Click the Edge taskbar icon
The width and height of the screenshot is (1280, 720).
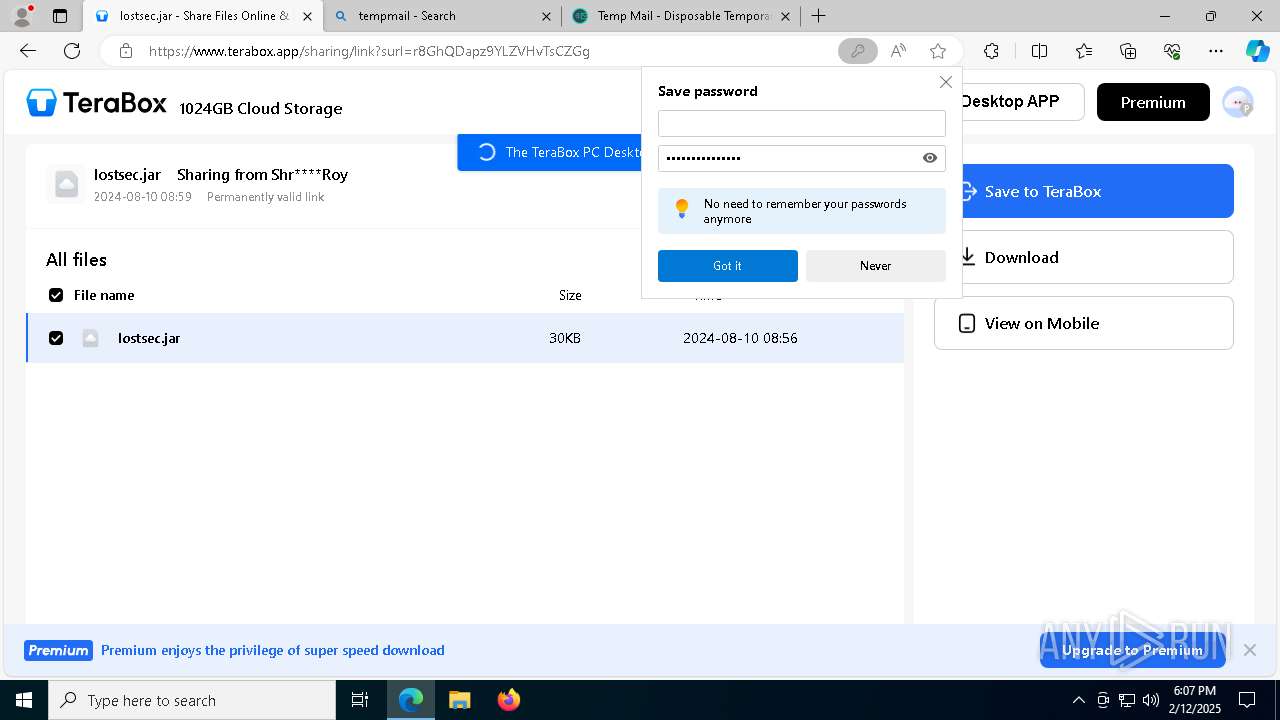(x=411, y=700)
